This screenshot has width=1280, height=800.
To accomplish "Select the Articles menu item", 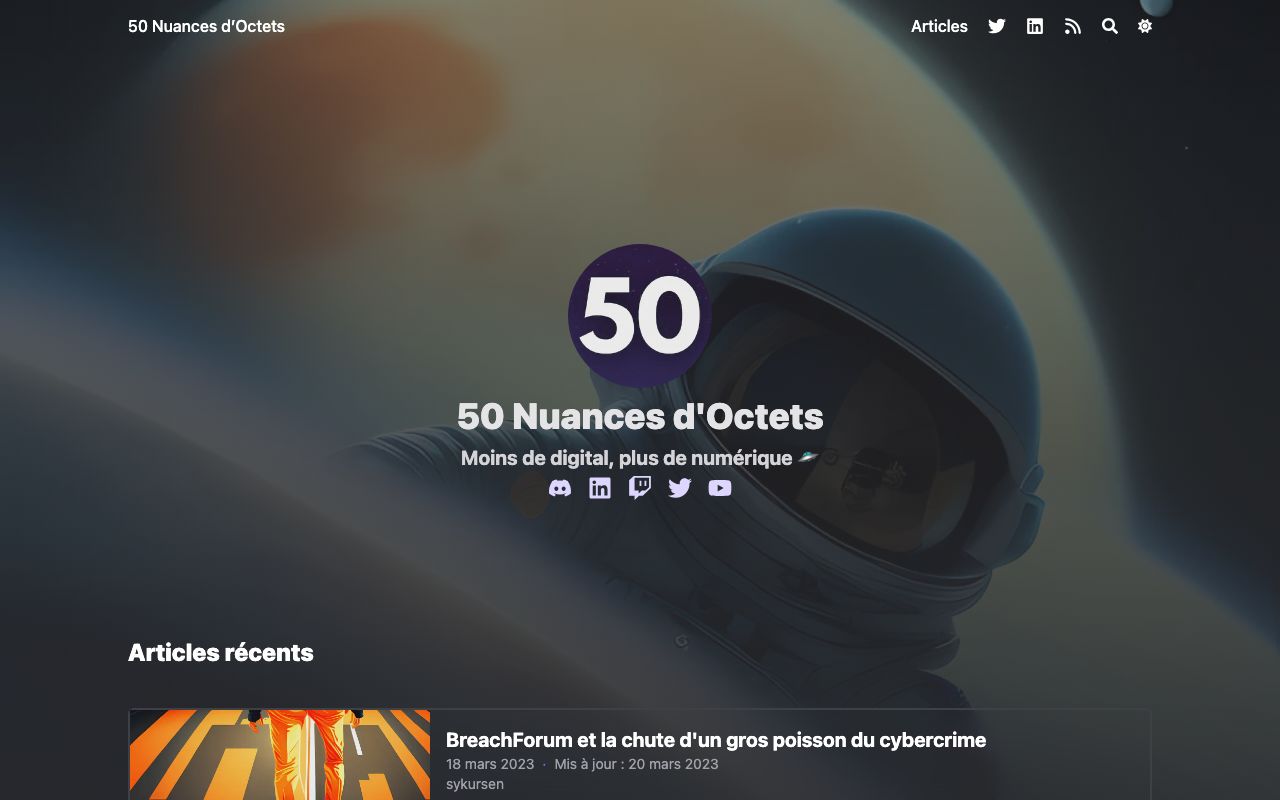I will (x=939, y=27).
